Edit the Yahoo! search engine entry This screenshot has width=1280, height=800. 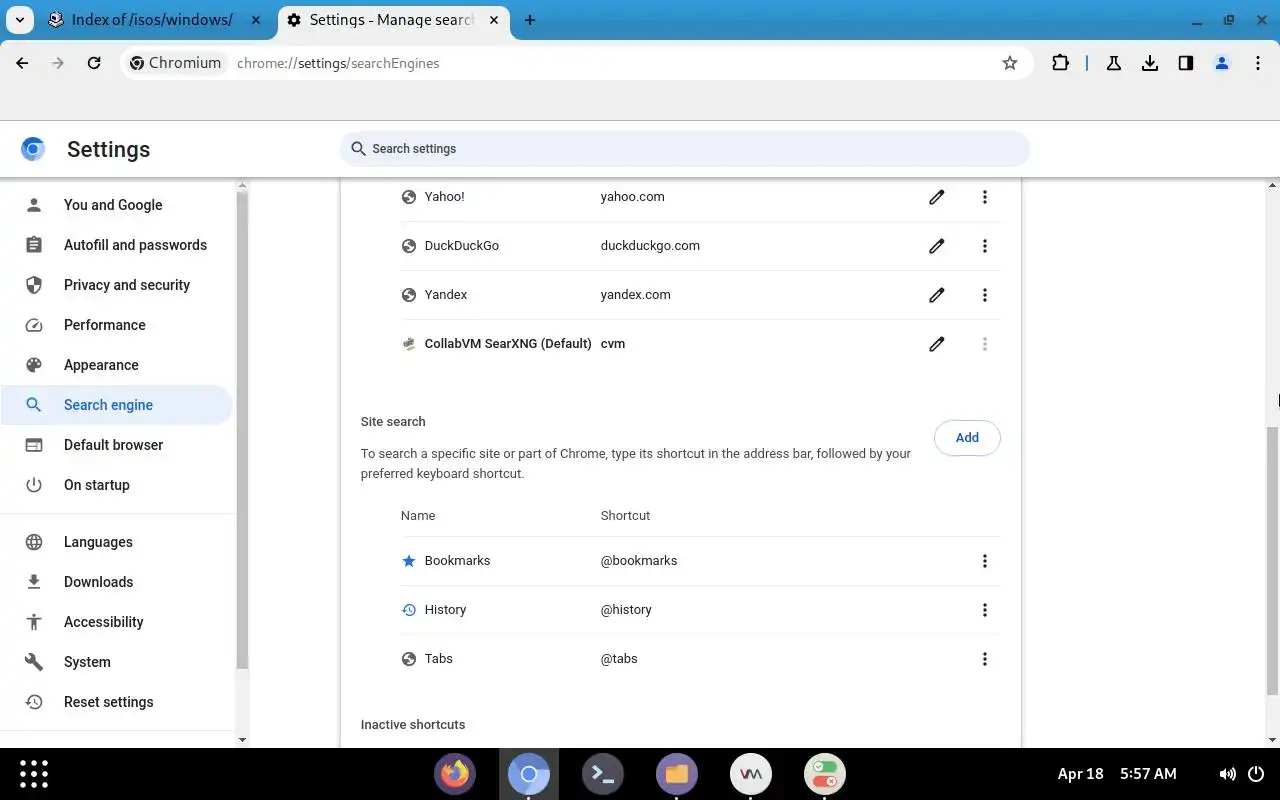937,197
